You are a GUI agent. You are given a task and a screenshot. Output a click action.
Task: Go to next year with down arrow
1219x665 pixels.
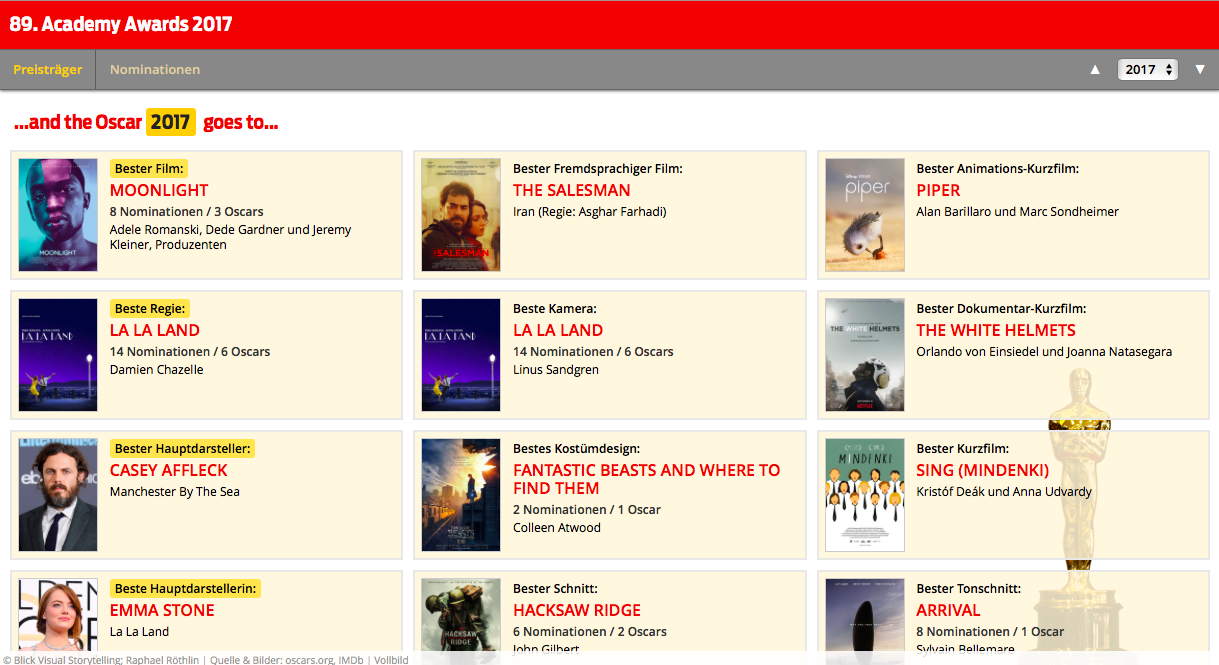coord(1200,70)
